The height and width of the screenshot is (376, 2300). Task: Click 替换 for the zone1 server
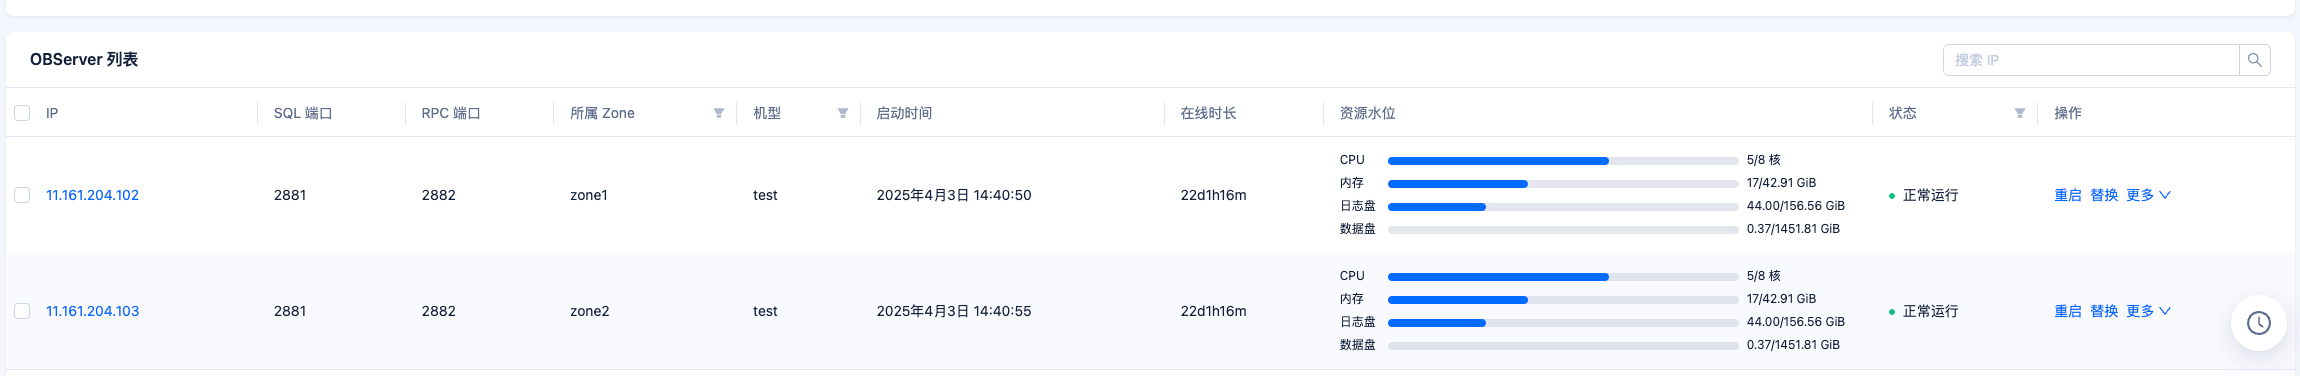pos(2104,195)
